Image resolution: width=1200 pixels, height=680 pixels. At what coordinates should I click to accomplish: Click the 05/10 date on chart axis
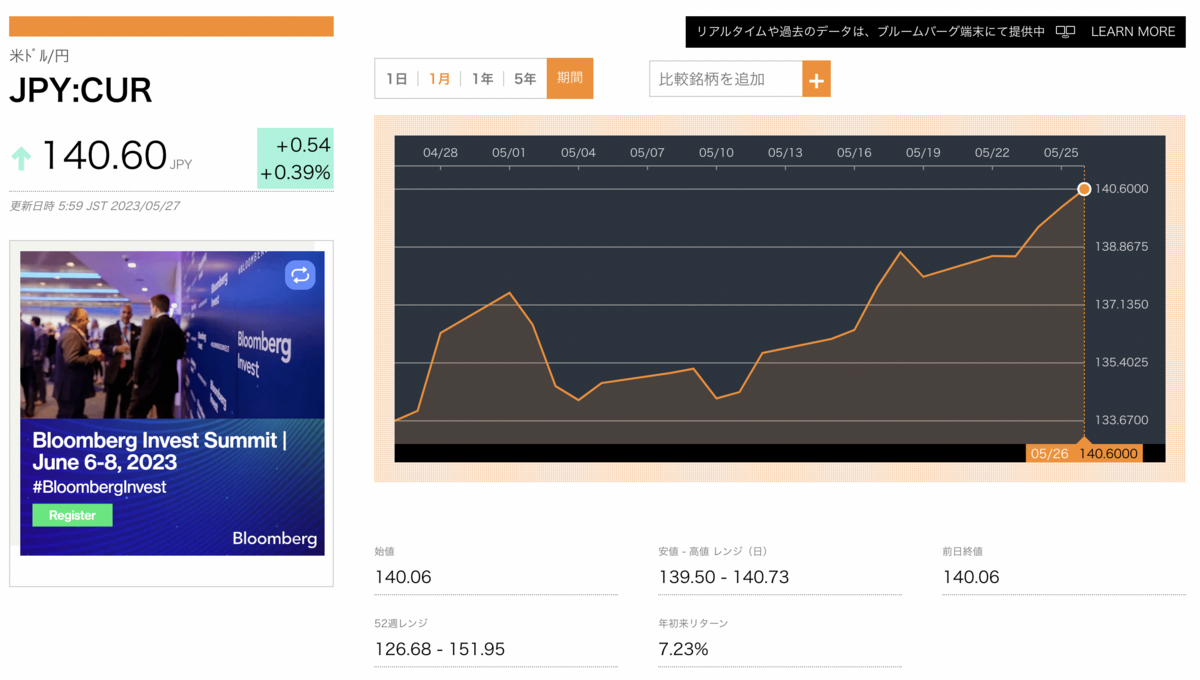(x=716, y=153)
